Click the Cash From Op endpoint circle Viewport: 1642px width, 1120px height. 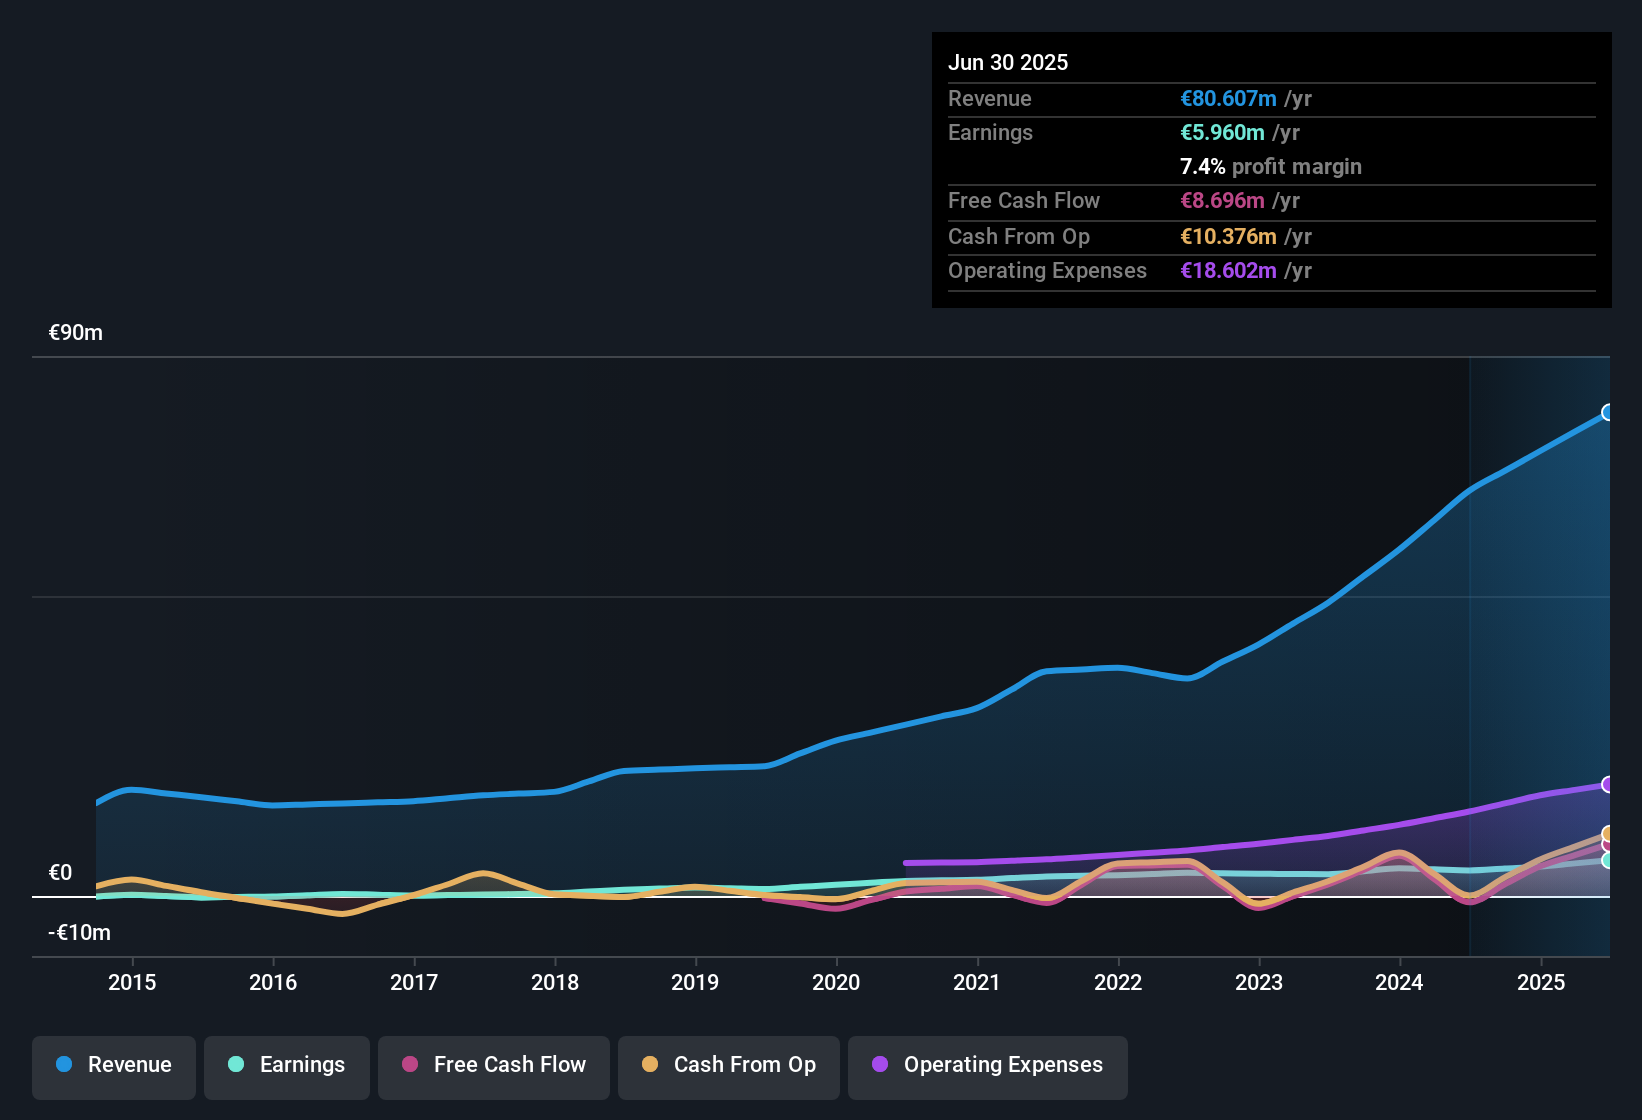pyautogui.click(x=1608, y=833)
